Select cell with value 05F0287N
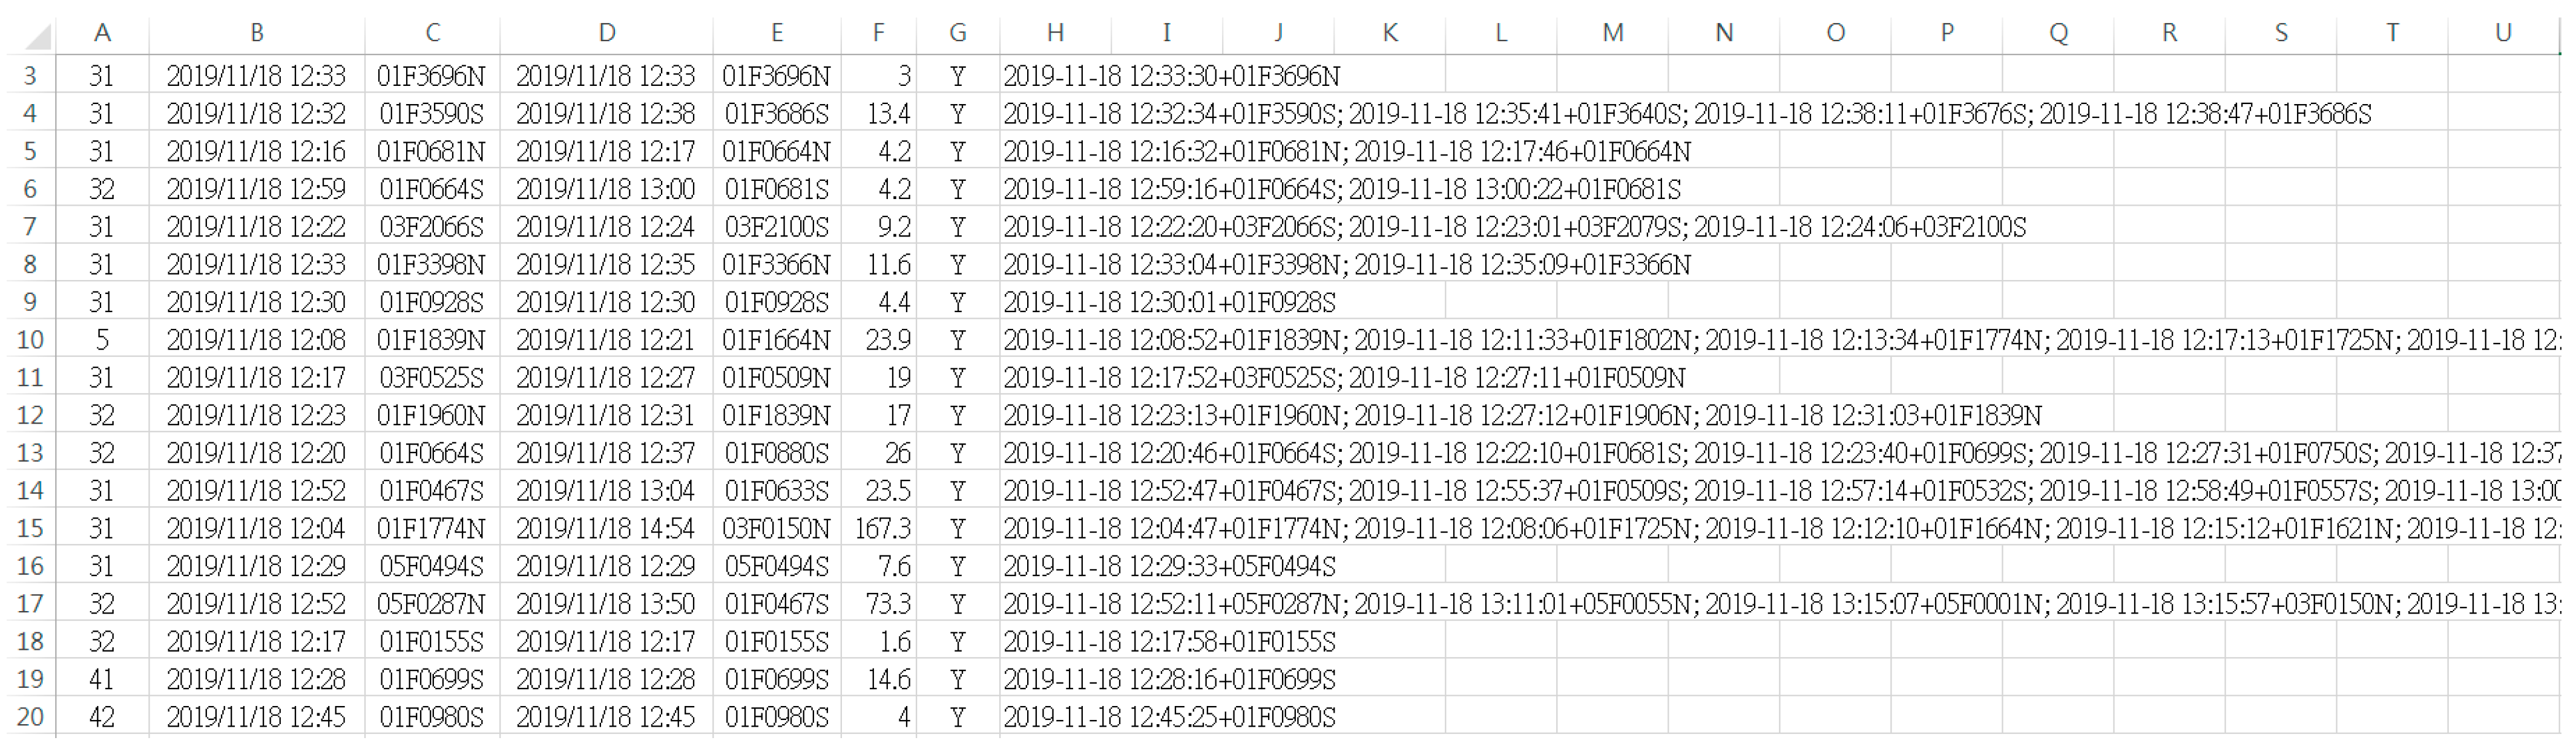2576x752 pixels. (x=431, y=604)
